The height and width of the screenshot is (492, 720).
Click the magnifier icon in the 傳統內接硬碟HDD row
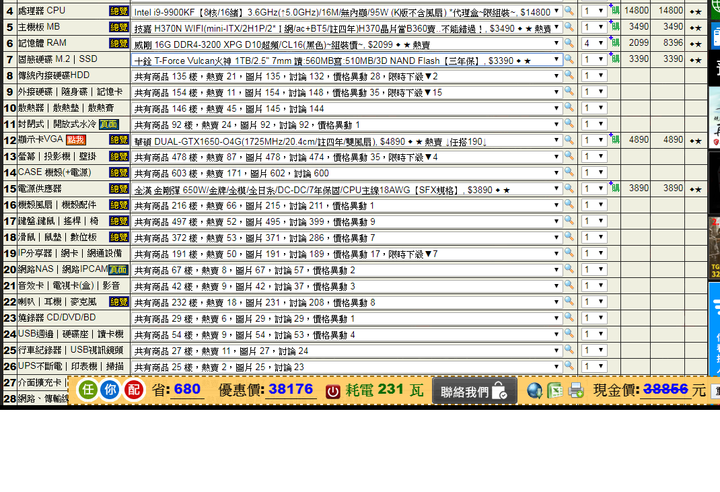coord(569,75)
